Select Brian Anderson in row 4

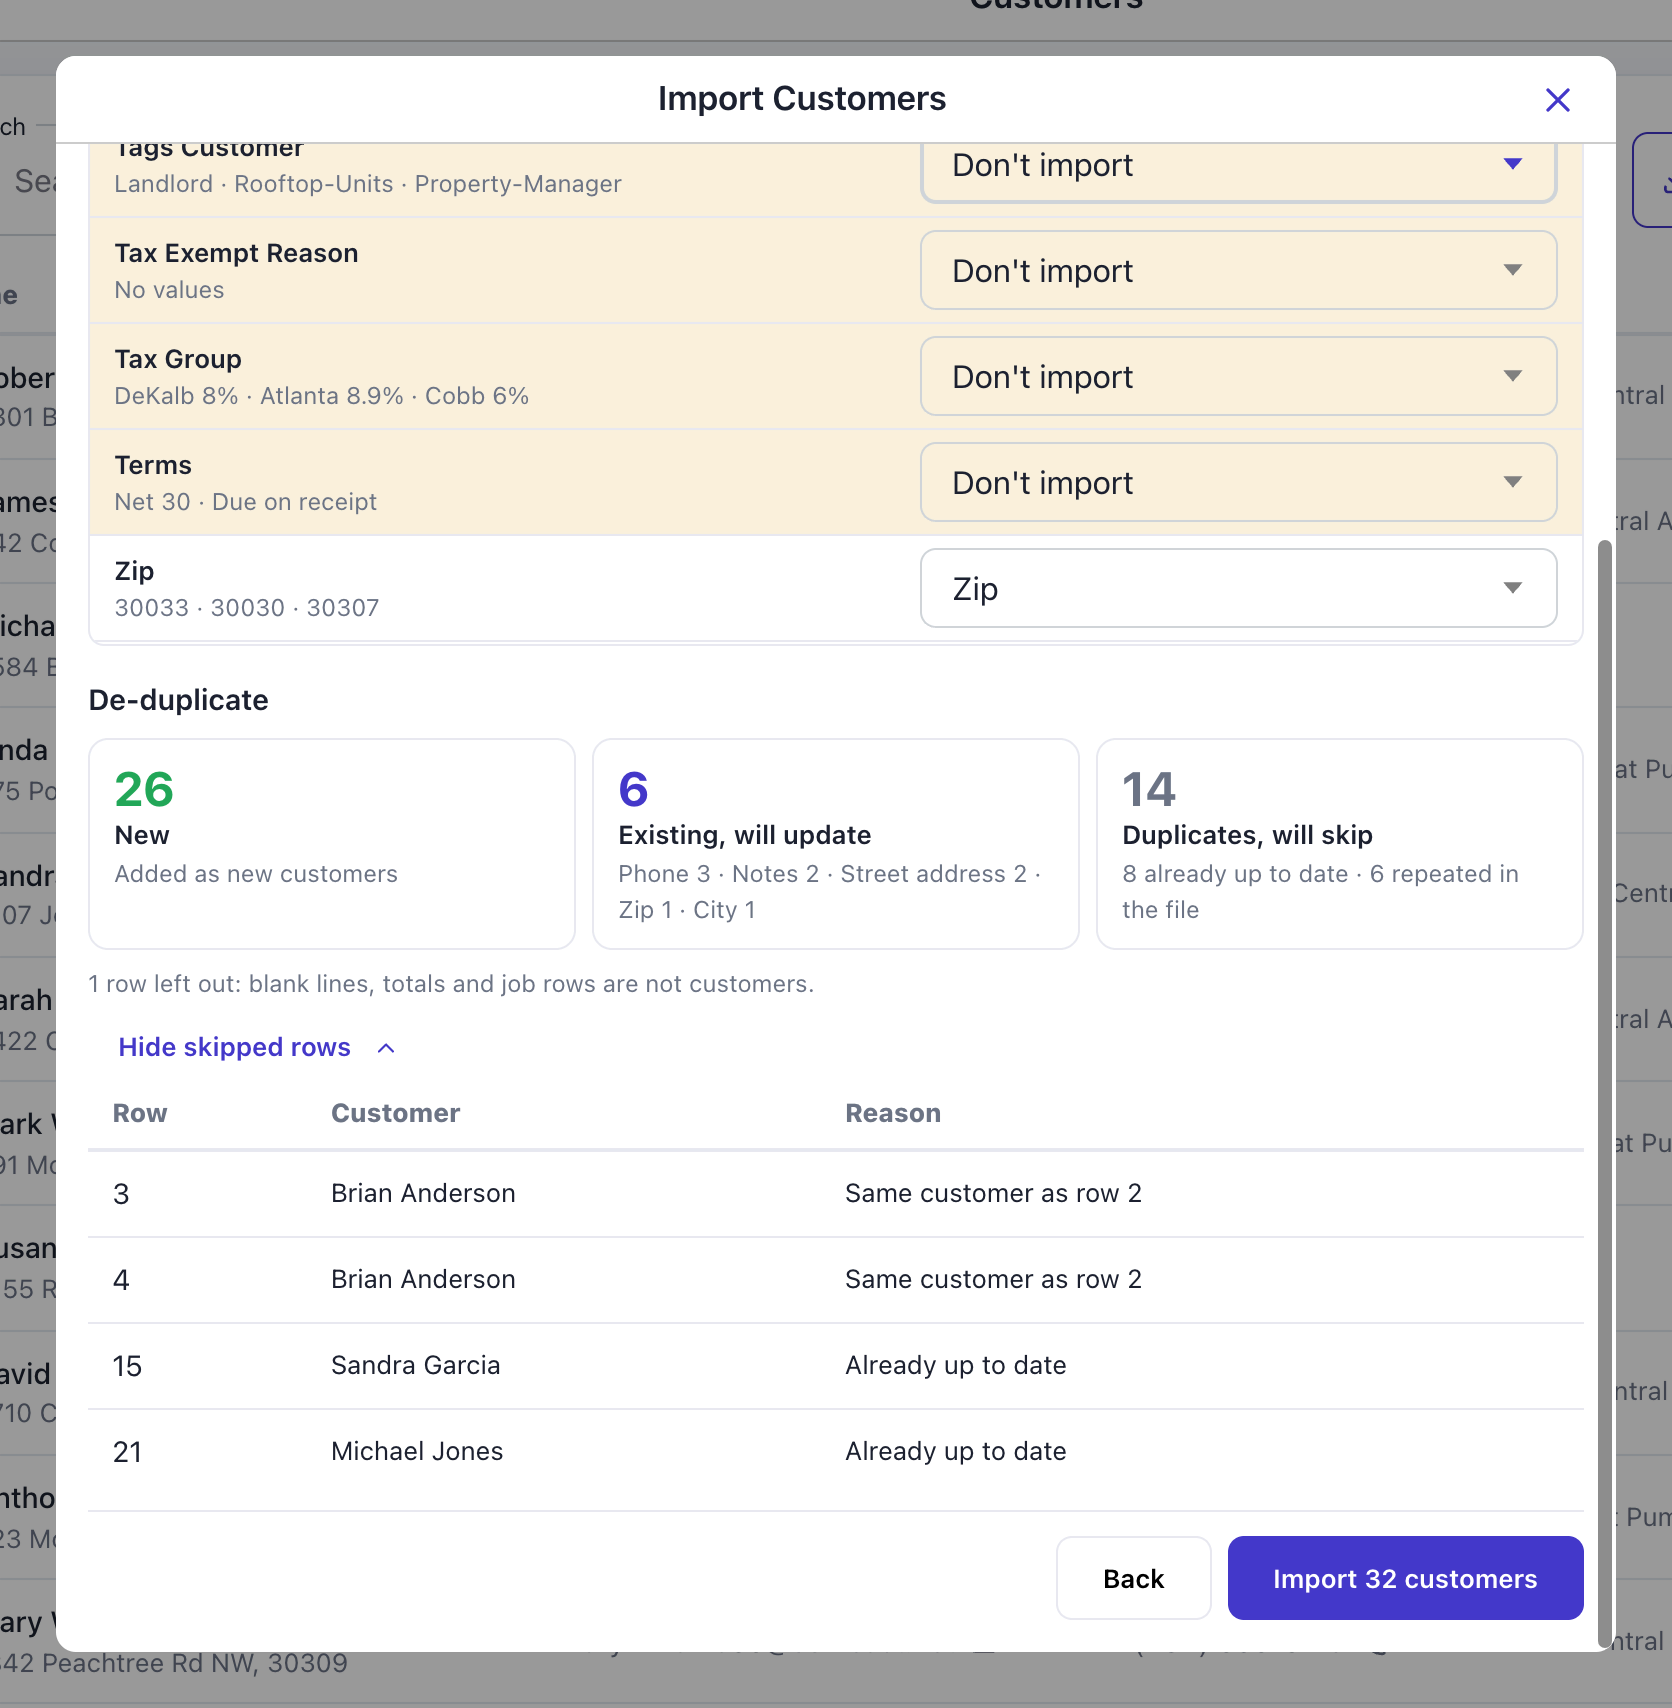coord(423,1279)
